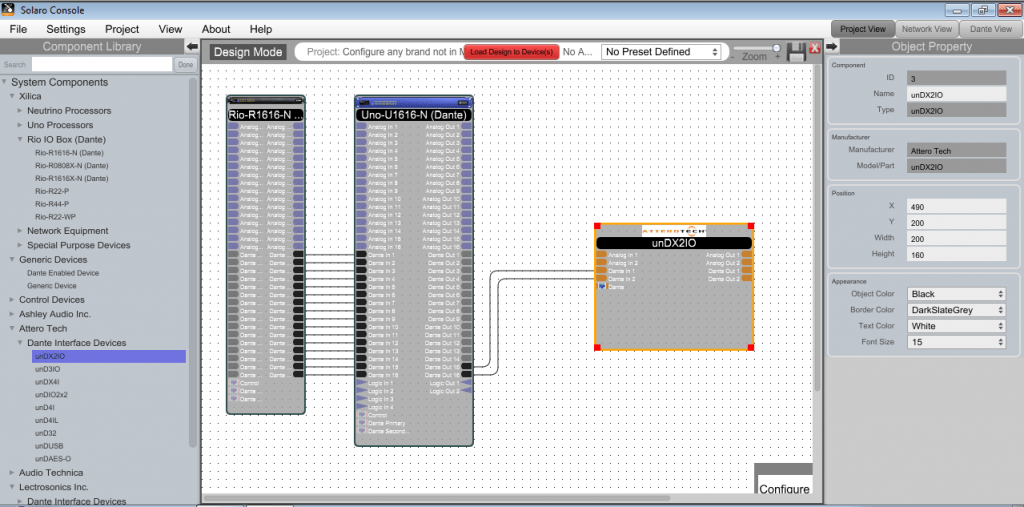
Task: Expand Neutrino Processors node
Action: pyautogui.click(x=20, y=110)
